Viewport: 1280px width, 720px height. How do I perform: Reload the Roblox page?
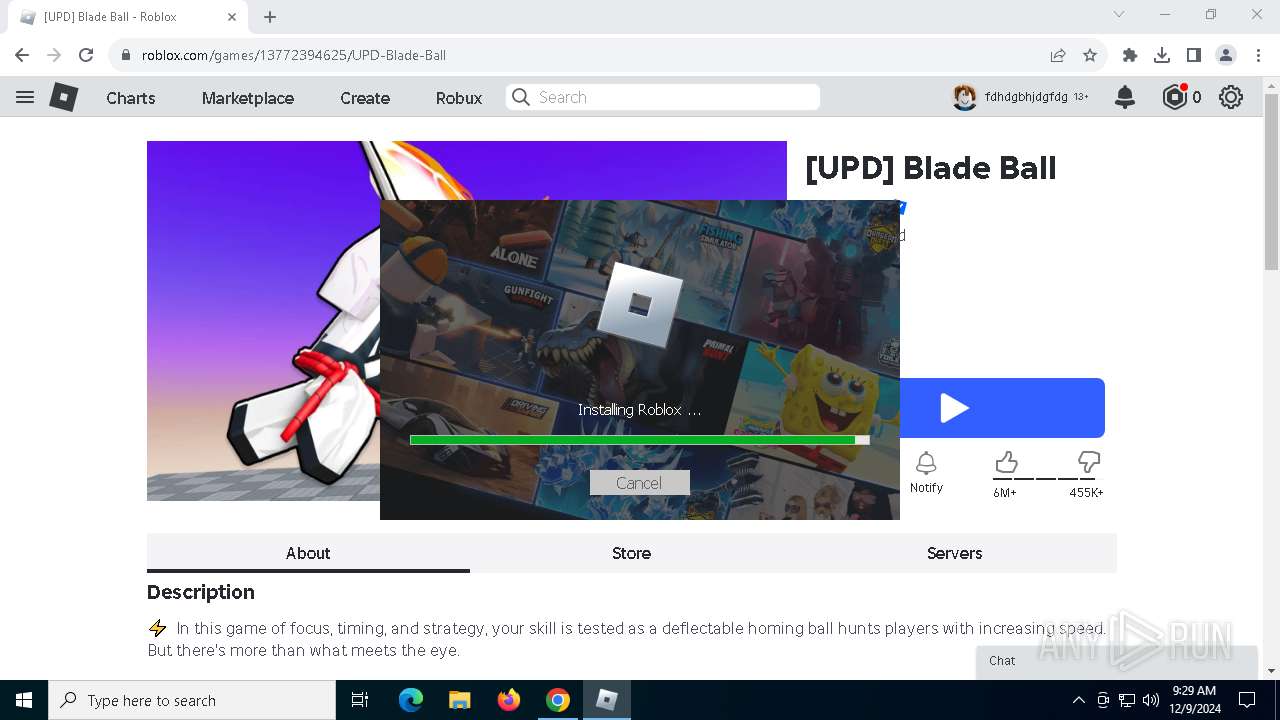click(86, 55)
